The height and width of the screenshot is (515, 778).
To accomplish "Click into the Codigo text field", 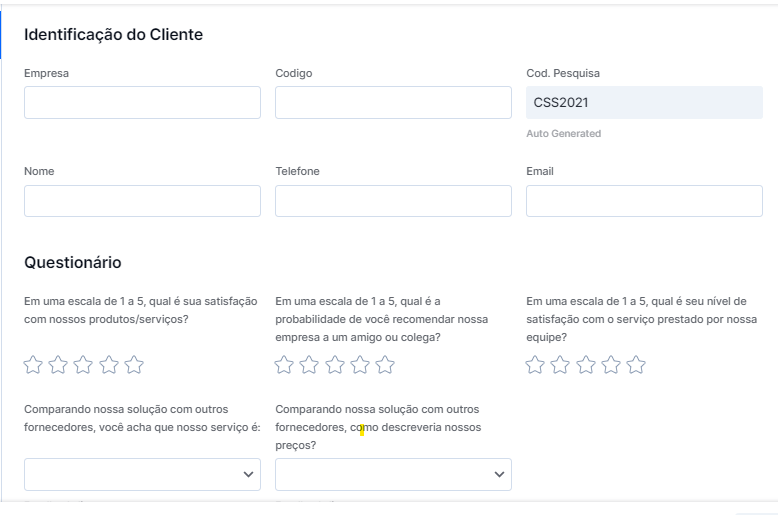I will (393, 102).
